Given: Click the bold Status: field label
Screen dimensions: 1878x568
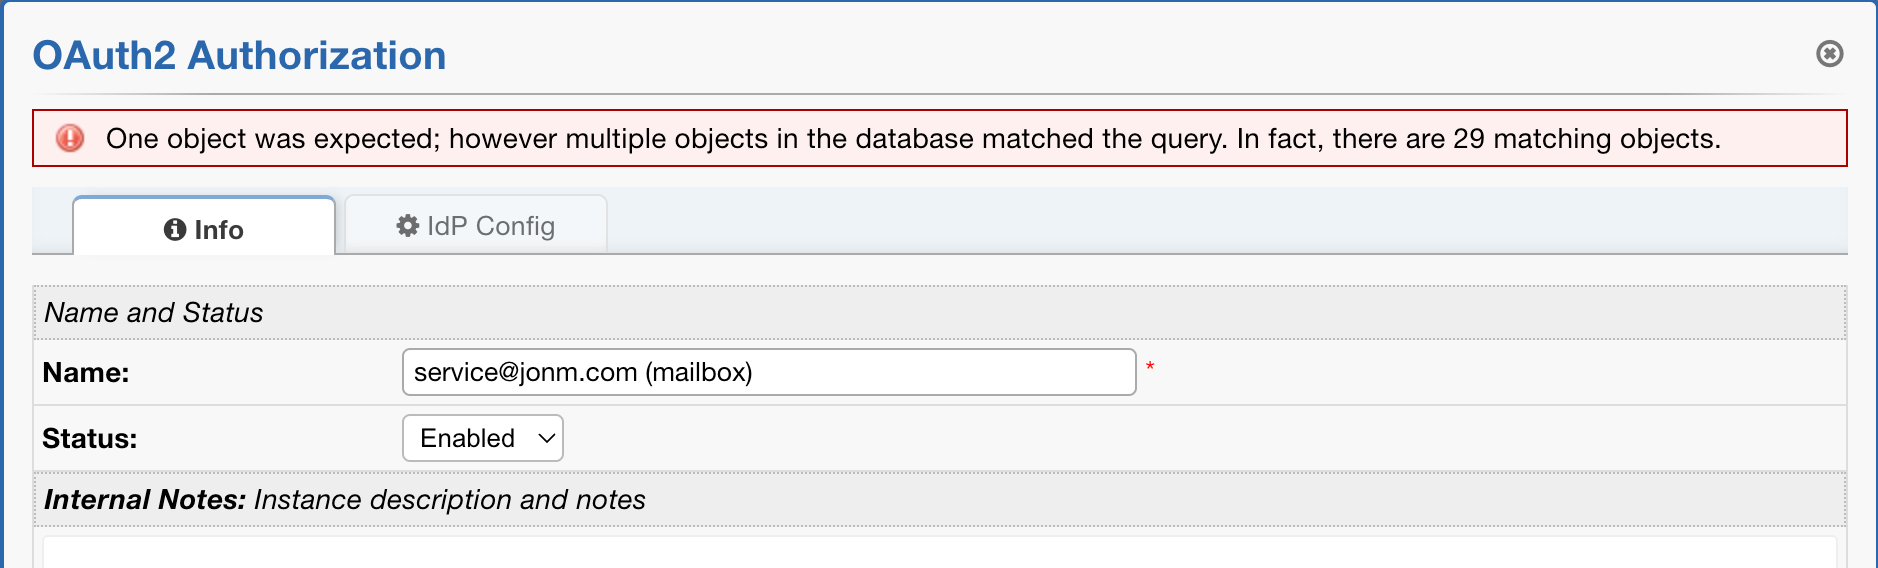Looking at the screenshot, I should [90, 438].
